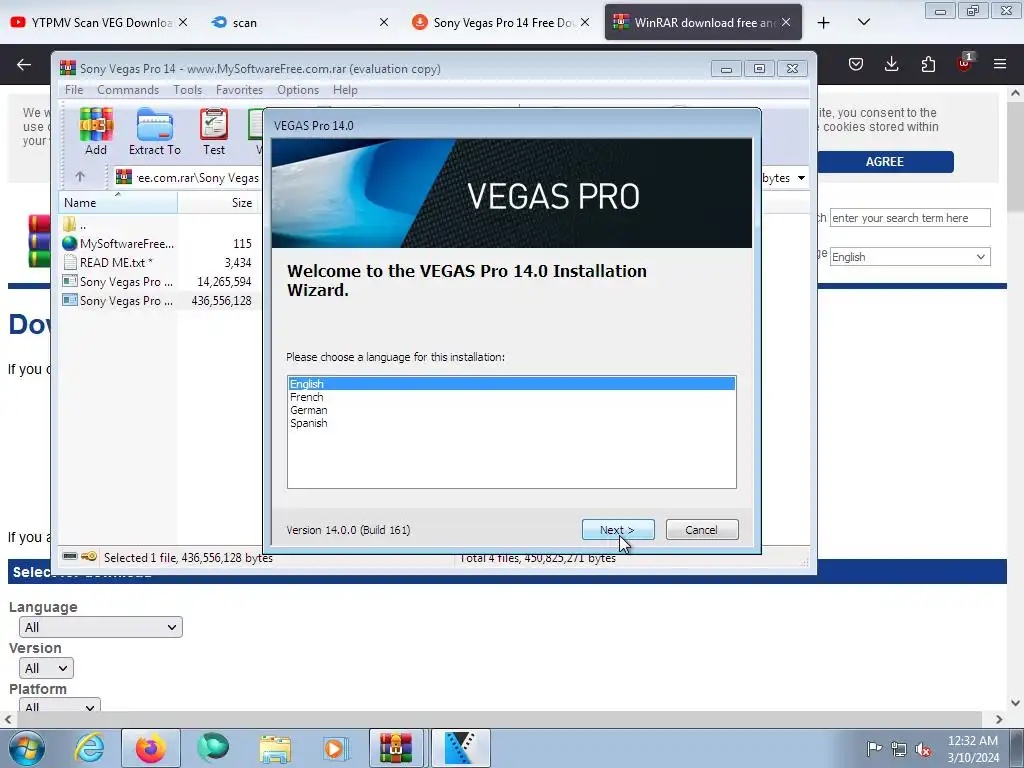1024x768 pixels.
Task: Click WinRAR Add toolbar icon
Action: pyautogui.click(x=96, y=131)
